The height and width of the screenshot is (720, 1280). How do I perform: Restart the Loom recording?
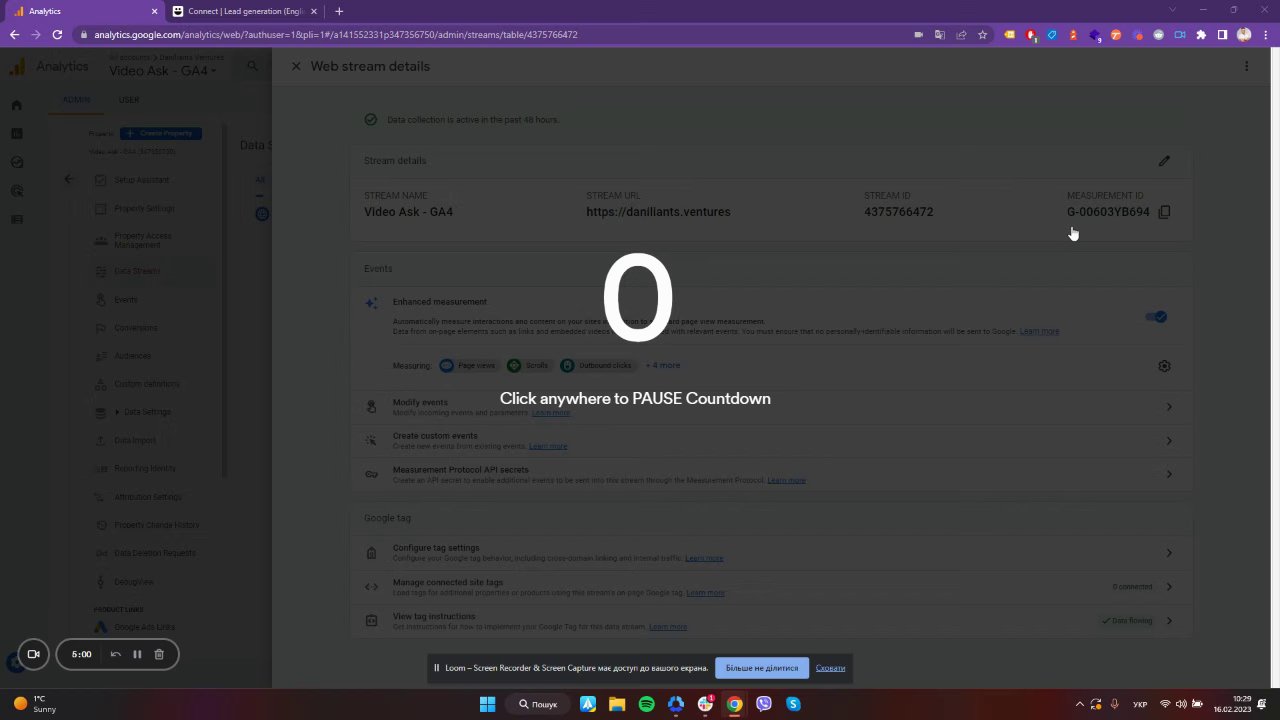(x=115, y=654)
